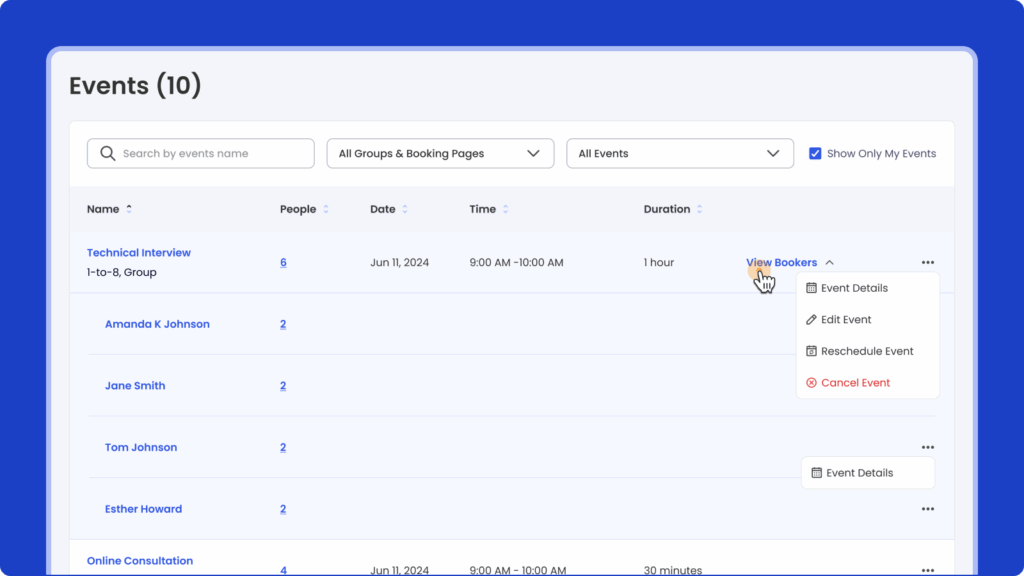Select Cancel Event in red

coord(855,383)
